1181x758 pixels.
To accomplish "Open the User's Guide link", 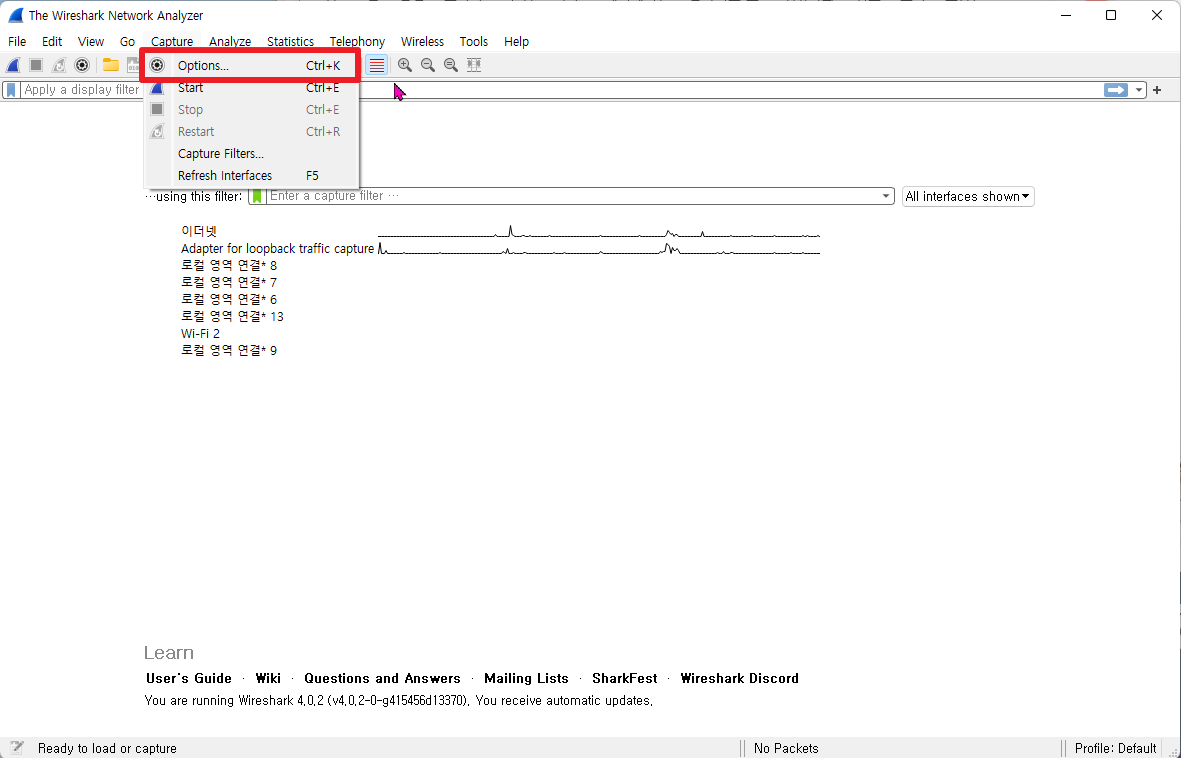I will tap(189, 678).
